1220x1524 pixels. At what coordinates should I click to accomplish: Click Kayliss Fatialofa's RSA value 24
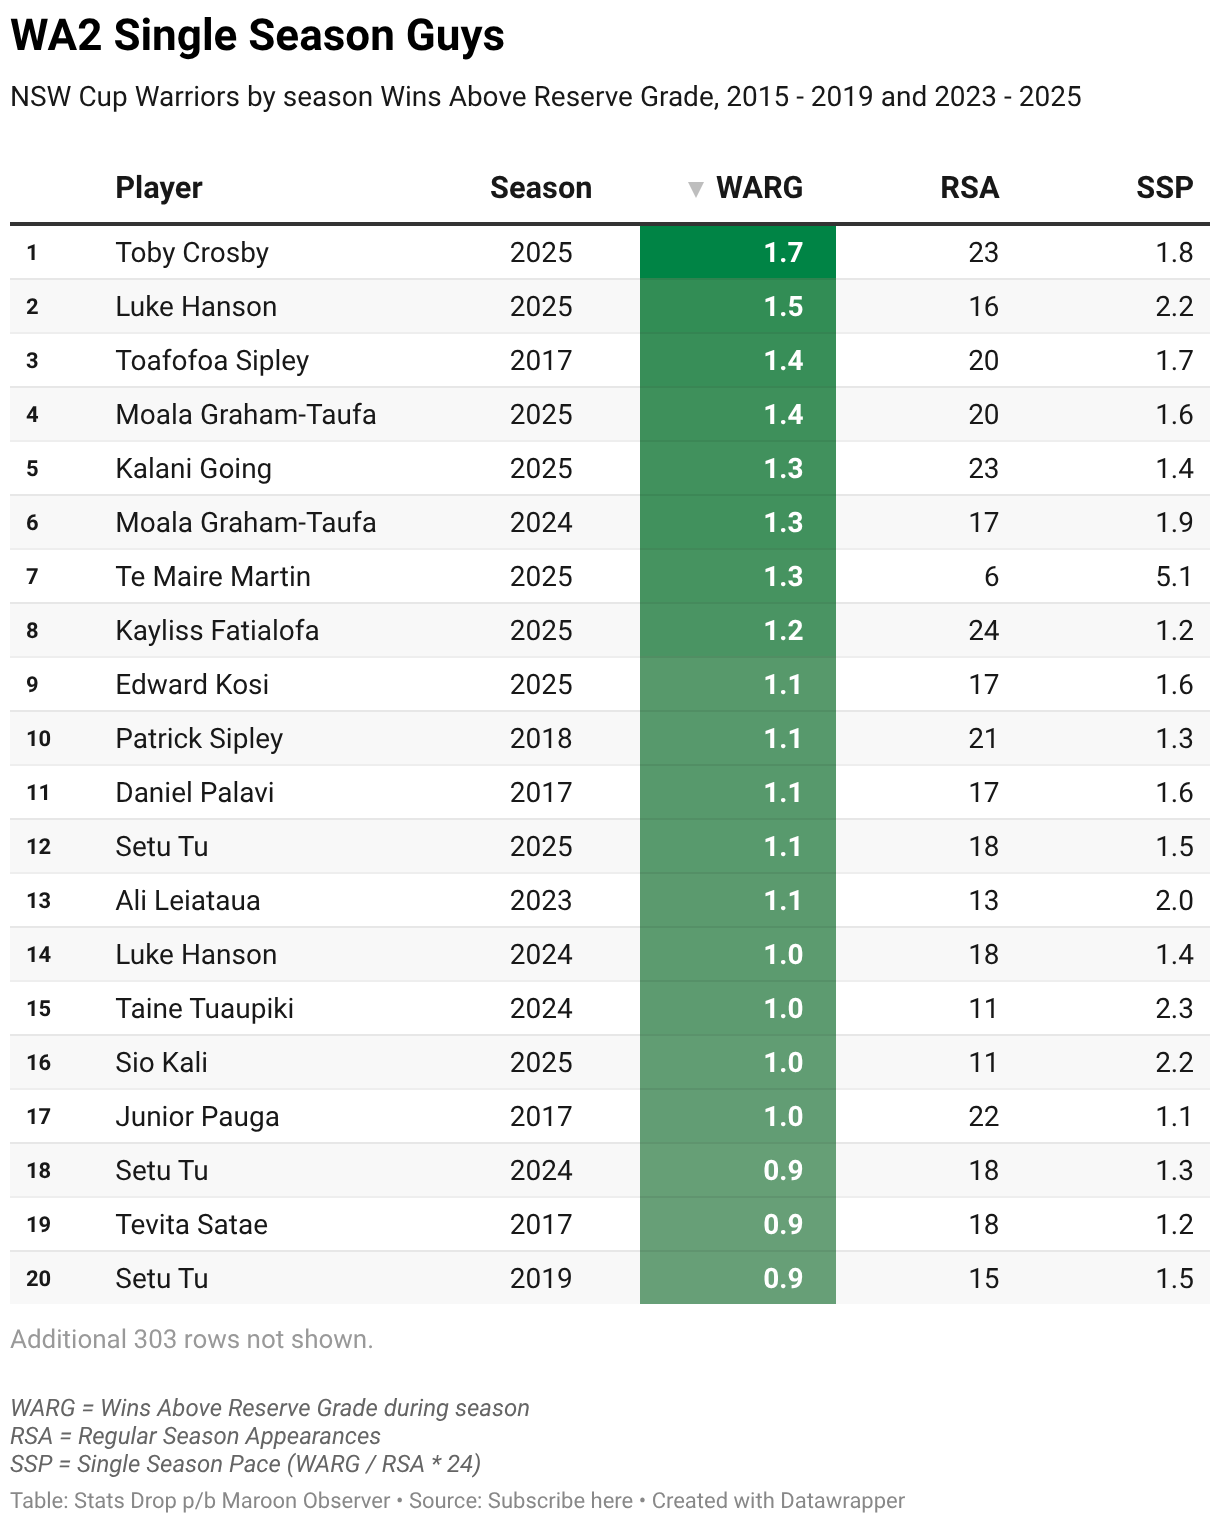click(983, 630)
